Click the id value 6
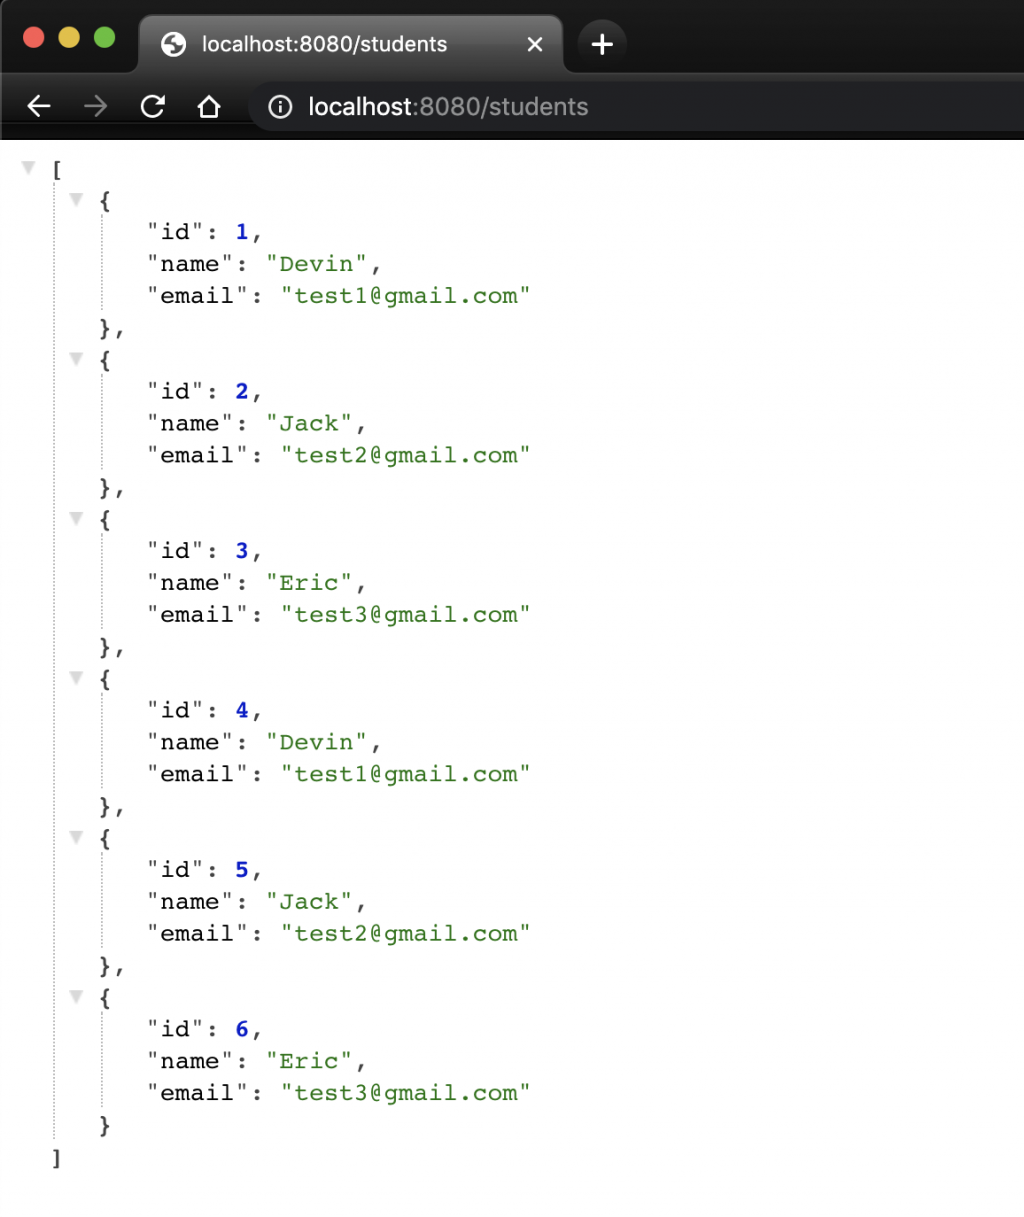 tap(242, 1029)
